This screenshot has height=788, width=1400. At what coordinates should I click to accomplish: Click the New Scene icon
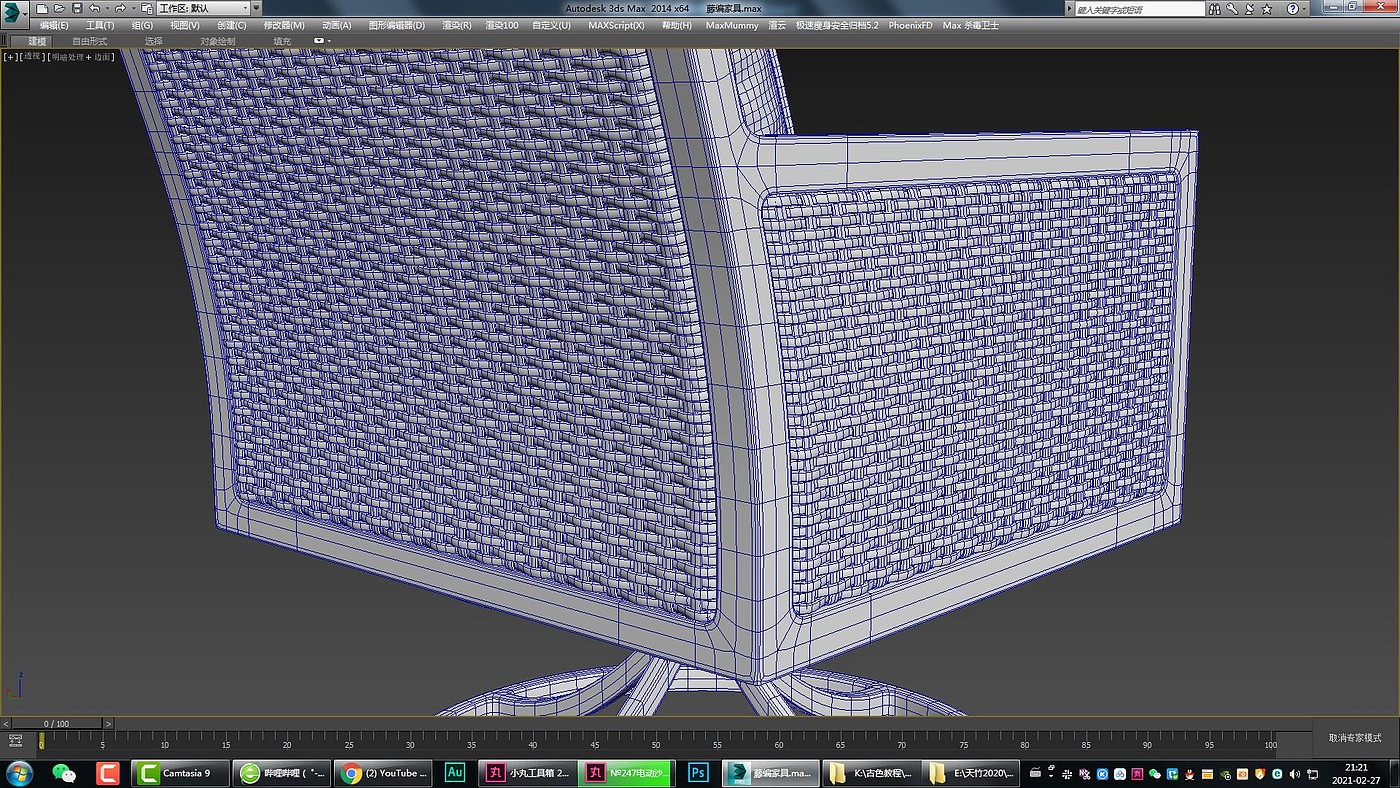tap(42, 8)
